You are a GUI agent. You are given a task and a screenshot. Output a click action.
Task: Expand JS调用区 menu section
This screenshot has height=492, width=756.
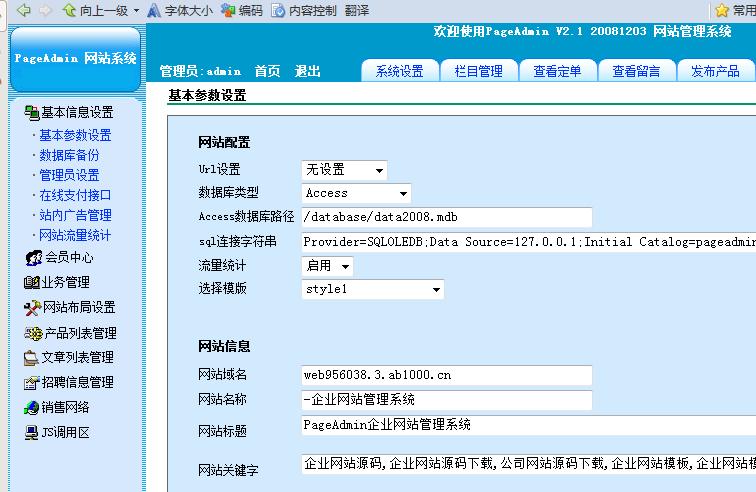pyautogui.click(x=66, y=433)
